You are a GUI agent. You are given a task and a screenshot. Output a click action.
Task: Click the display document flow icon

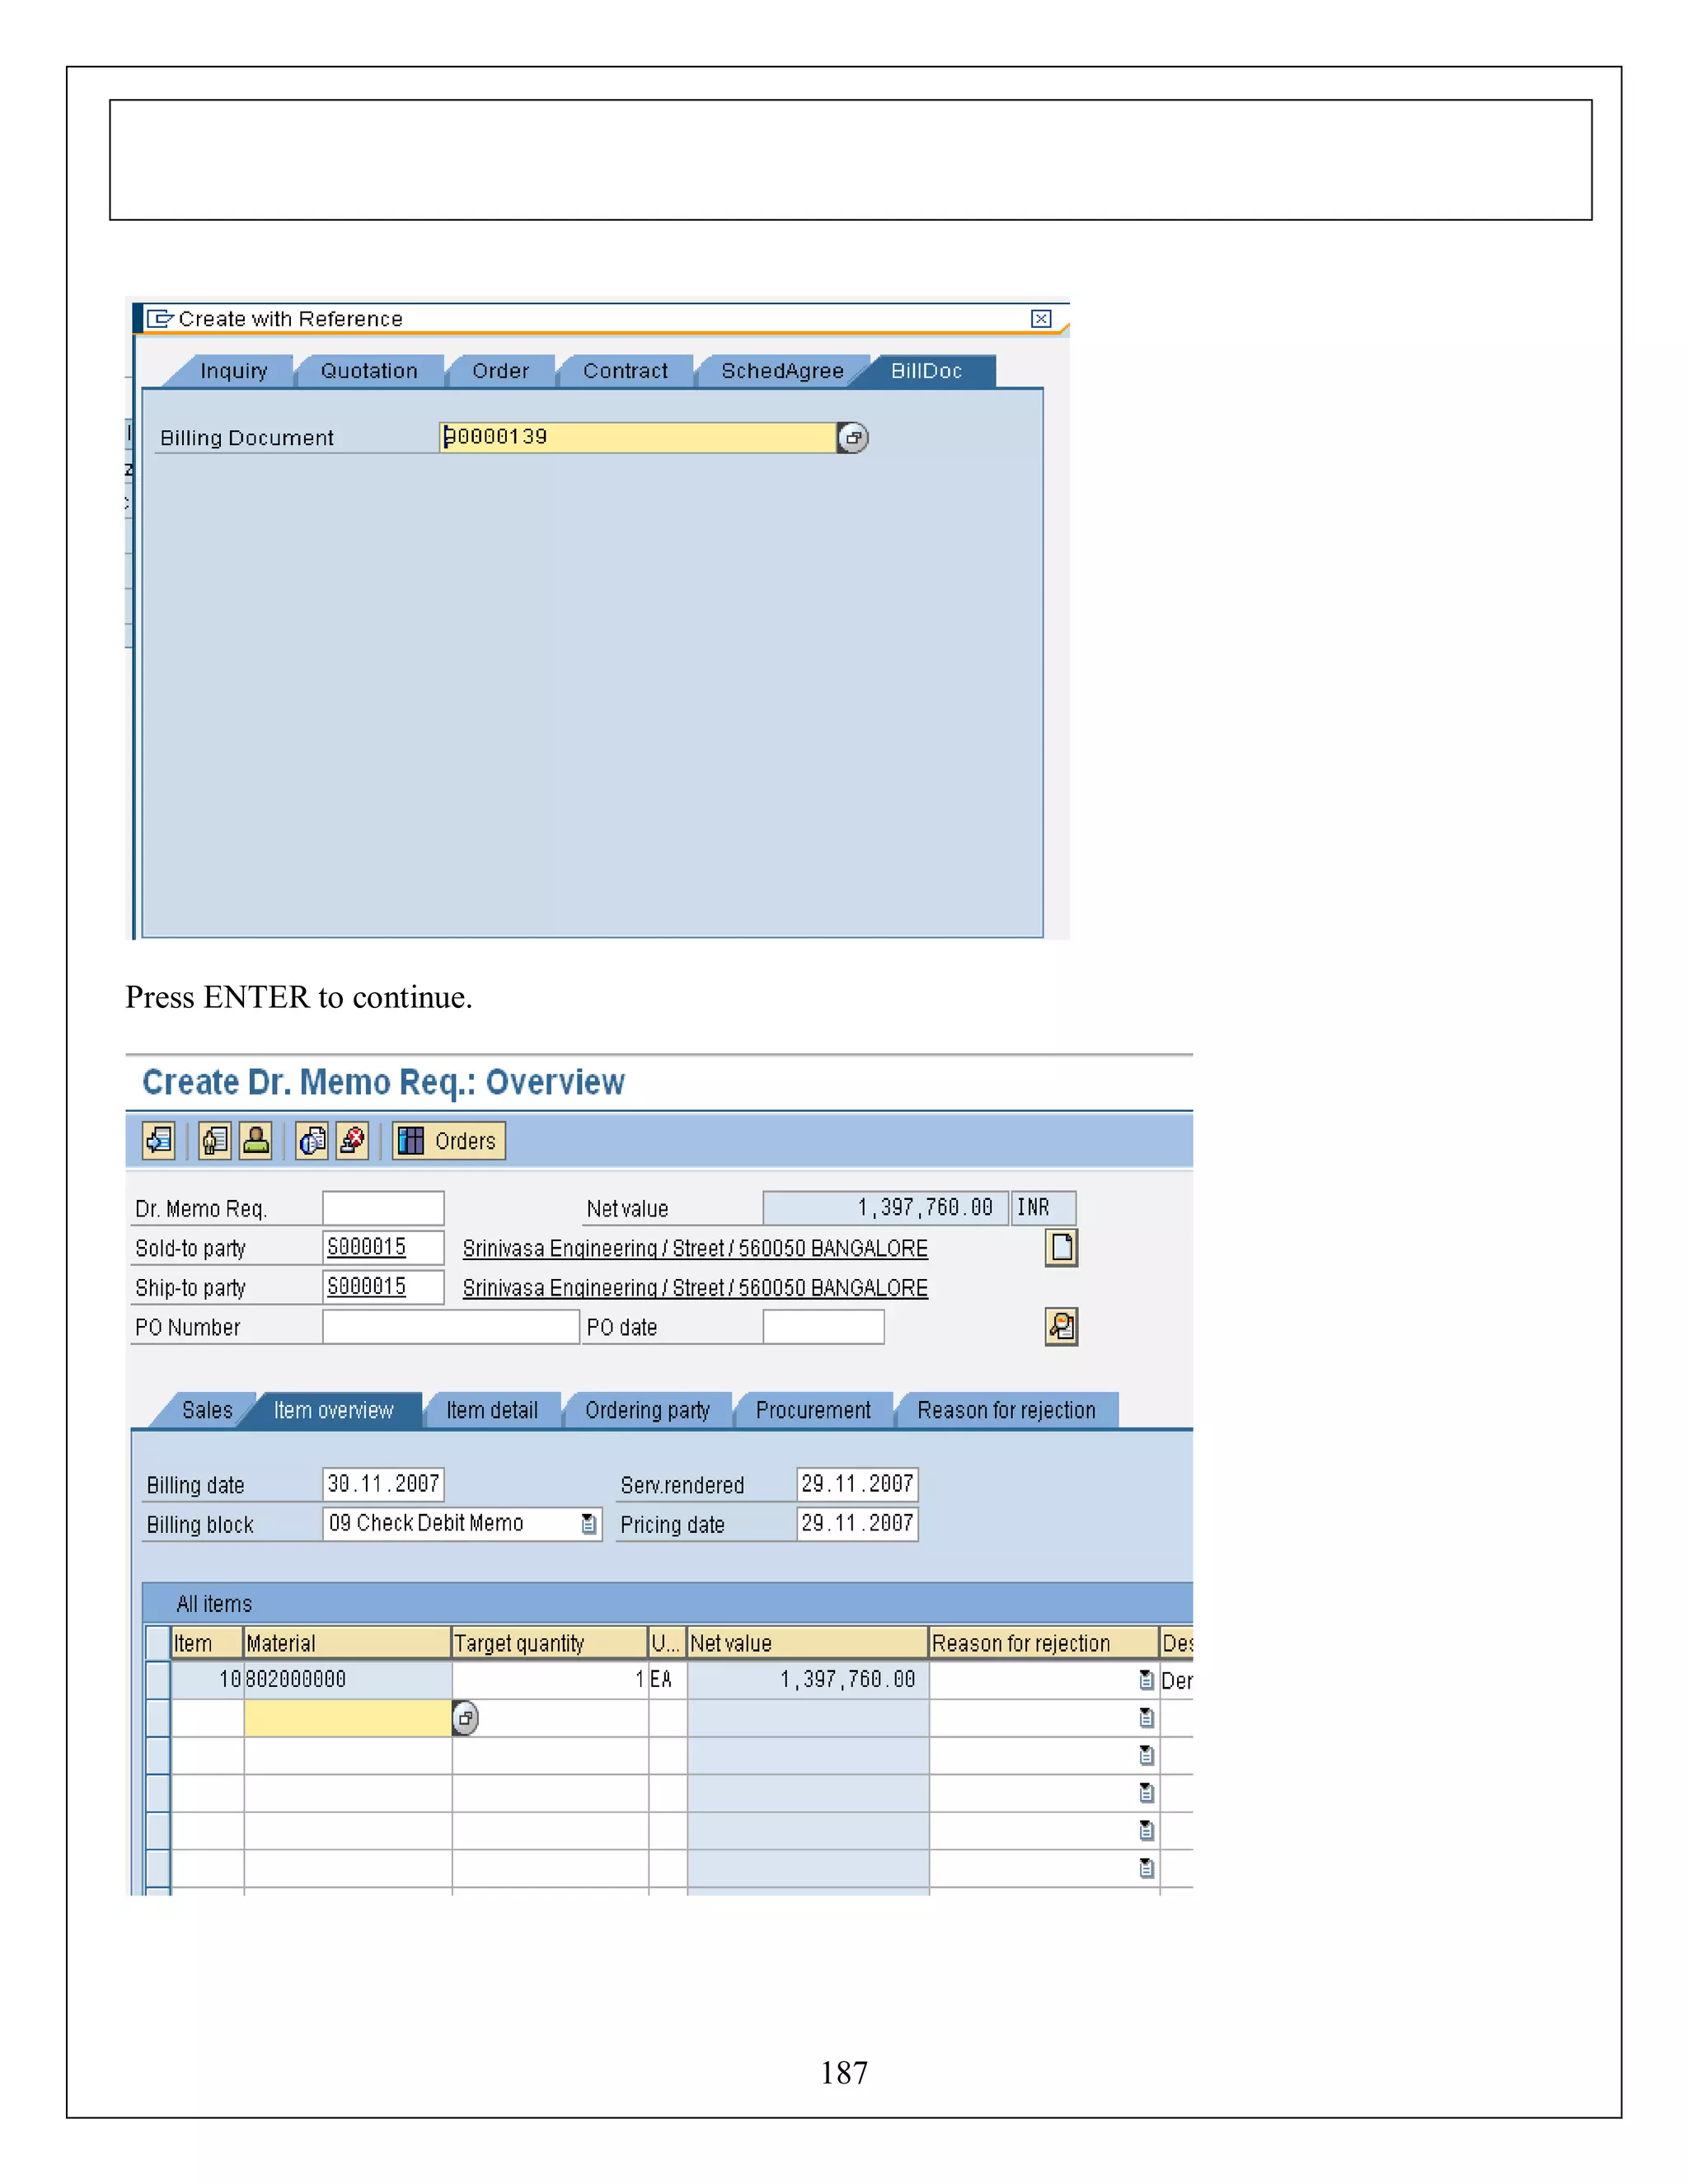[159, 1140]
